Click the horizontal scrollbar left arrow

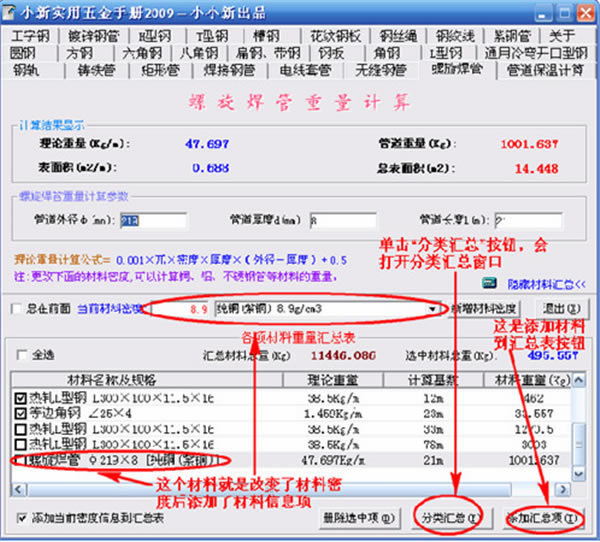coord(19,489)
